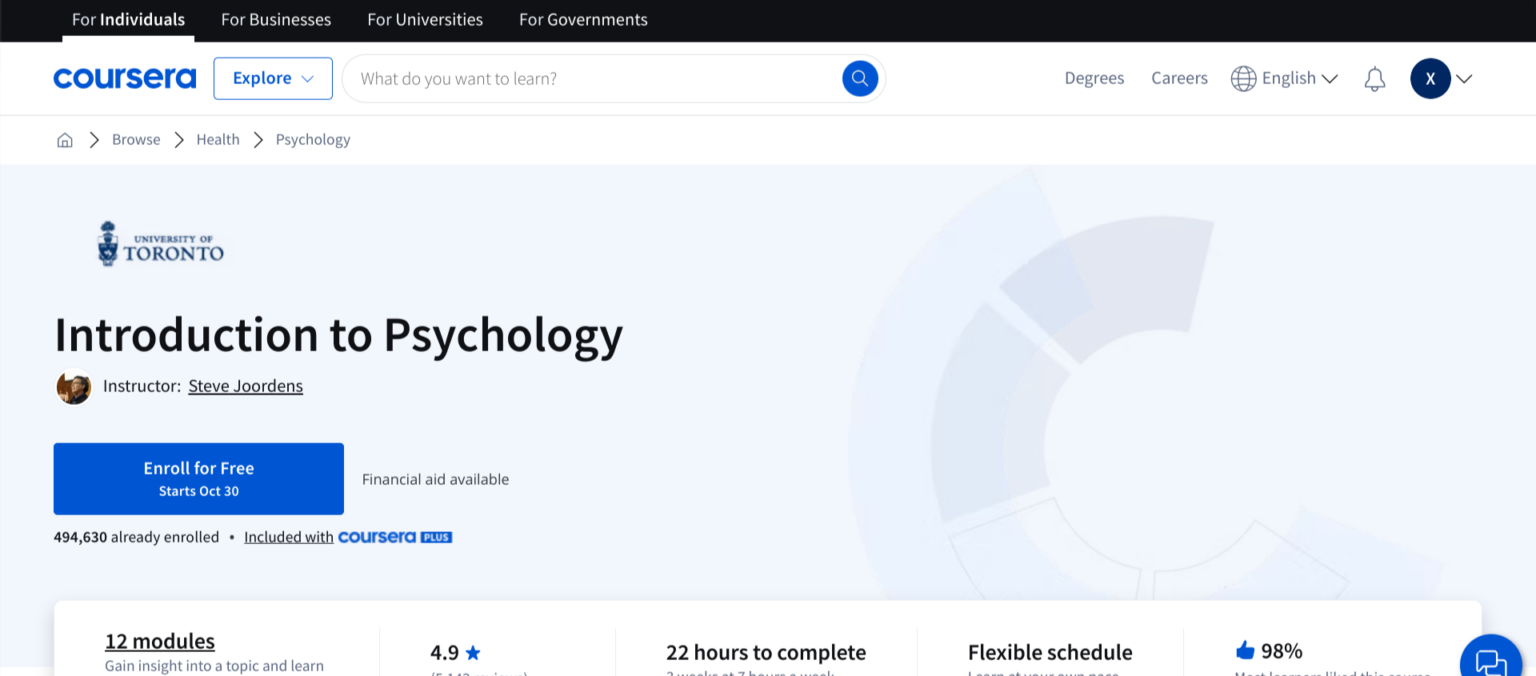1536x676 pixels.
Task: Open notifications via the bell icon
Action: (1375, 78)
